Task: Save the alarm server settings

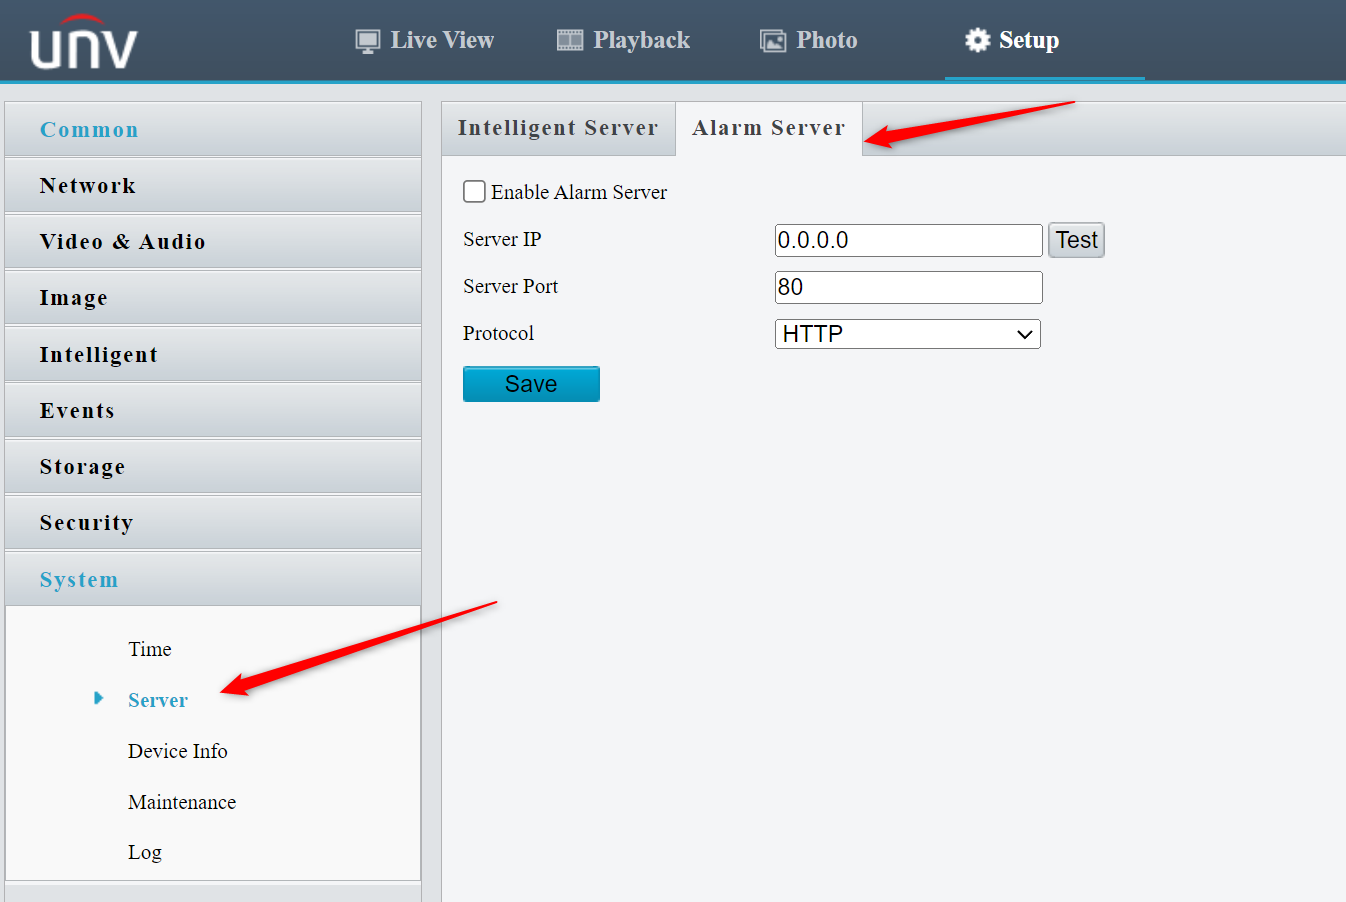Action: click(531, 383)
